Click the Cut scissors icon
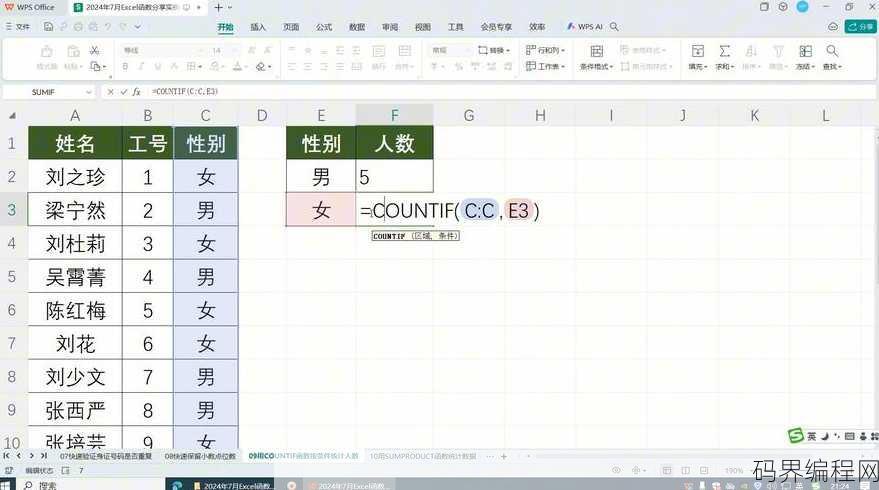The width and height of the screenshot is (879, 490). 94,51
